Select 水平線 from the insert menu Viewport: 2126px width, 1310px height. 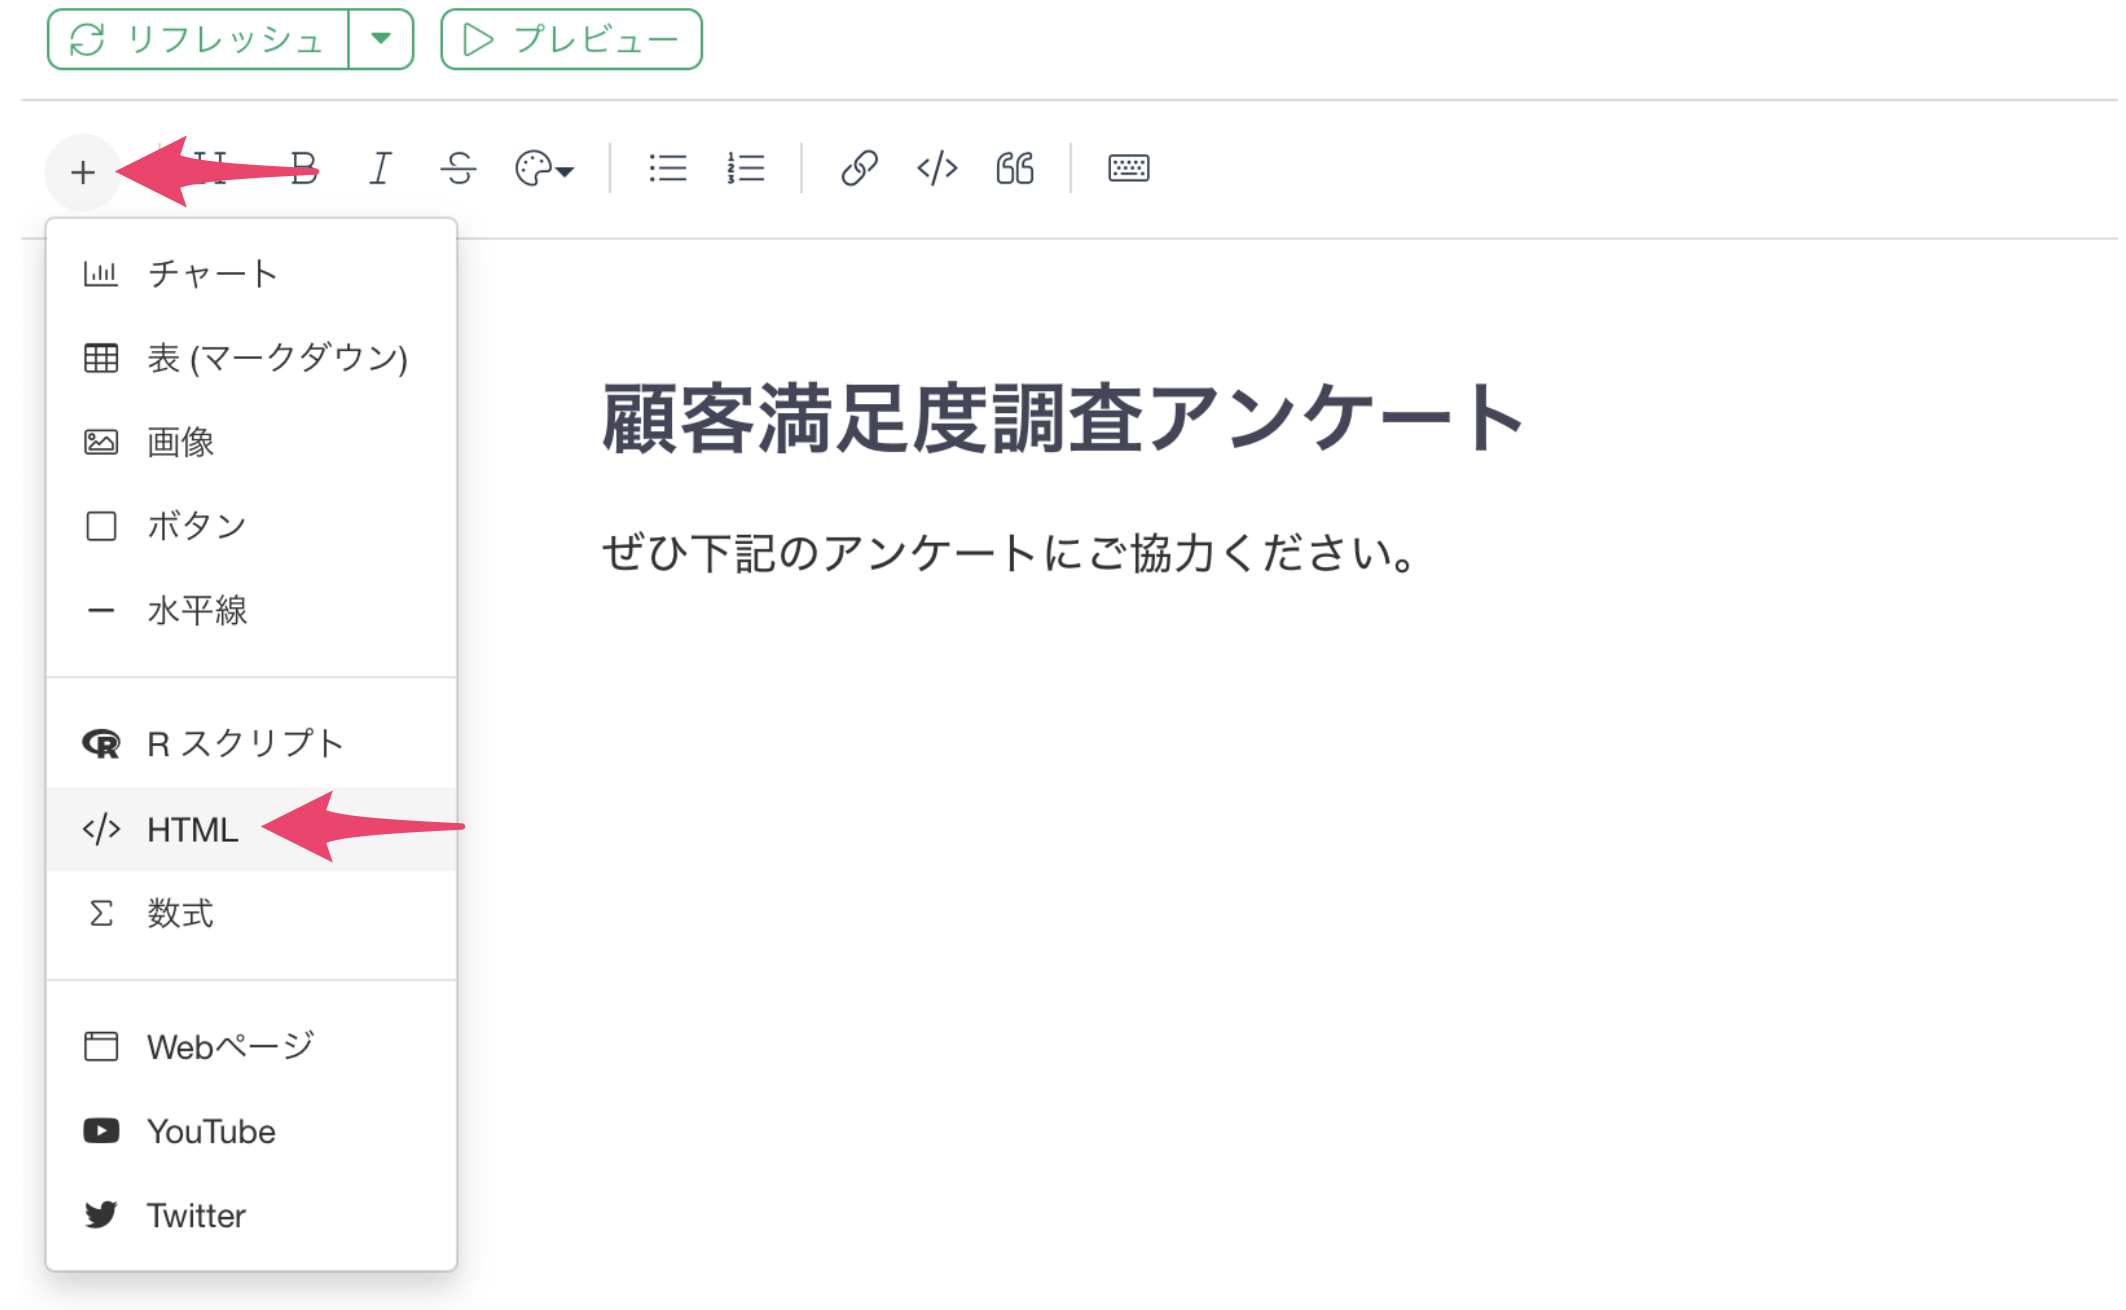tap(251, 610)
